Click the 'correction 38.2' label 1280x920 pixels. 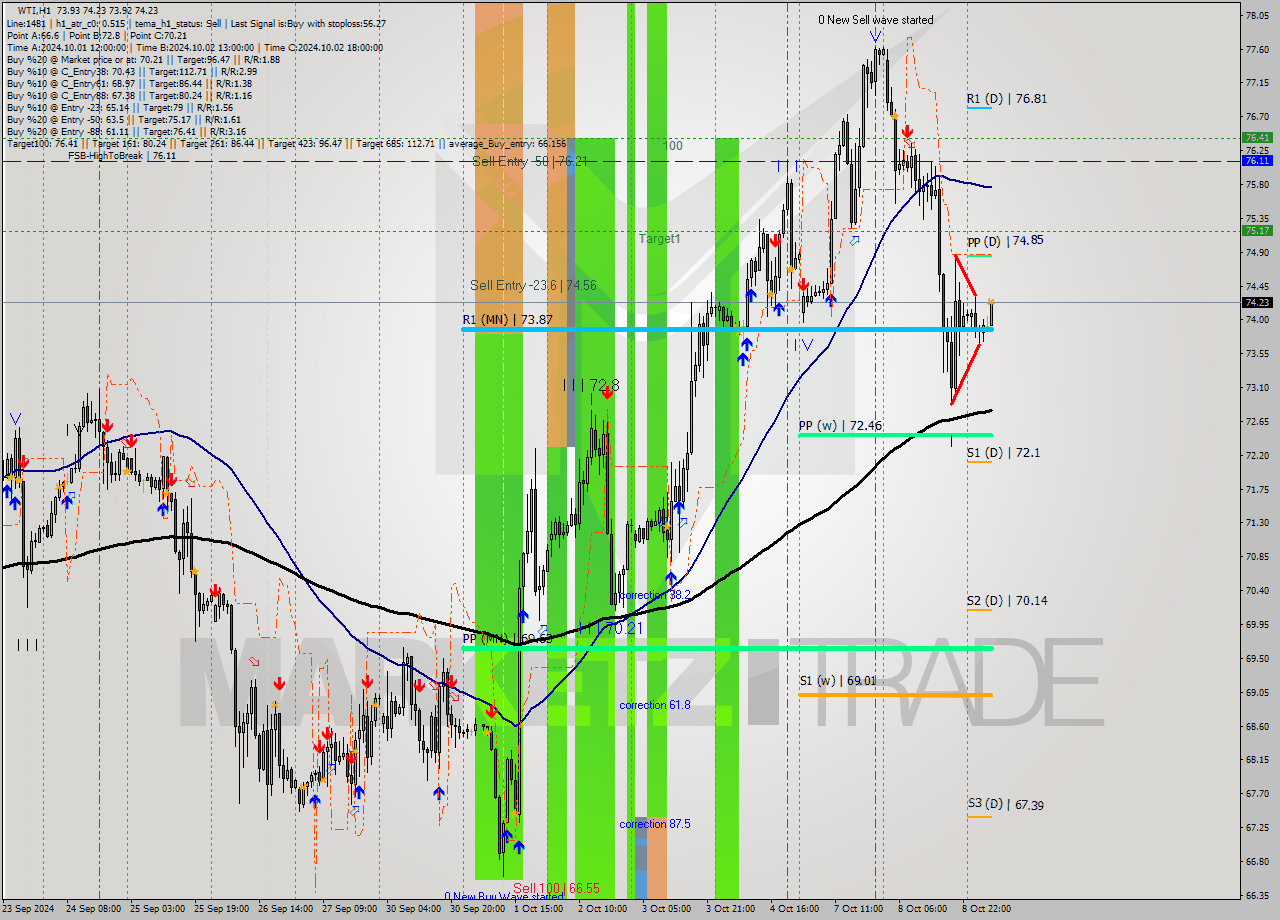(655, 595)
